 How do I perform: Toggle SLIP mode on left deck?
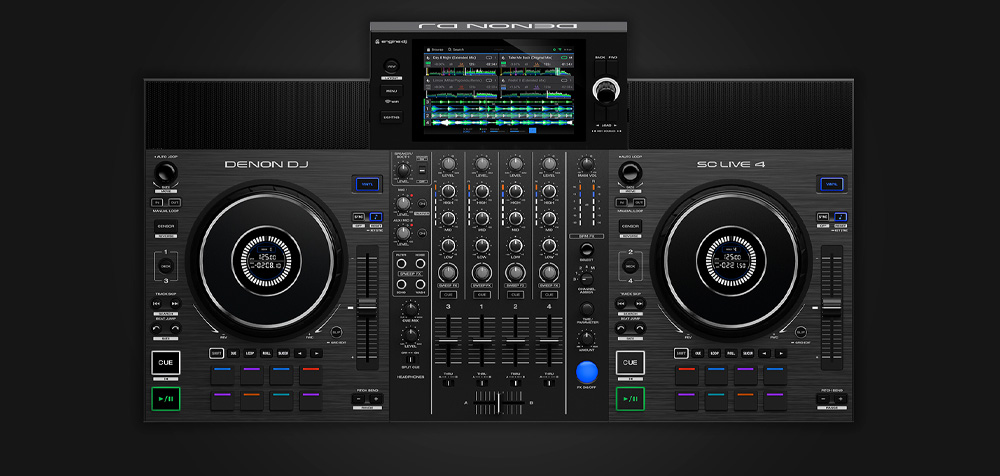[x=336, y=332]
